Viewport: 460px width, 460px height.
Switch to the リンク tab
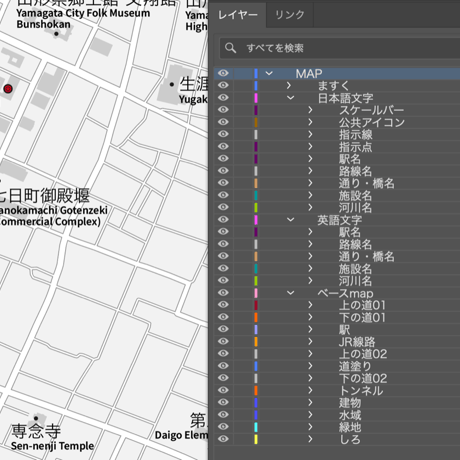click(290, 15)
